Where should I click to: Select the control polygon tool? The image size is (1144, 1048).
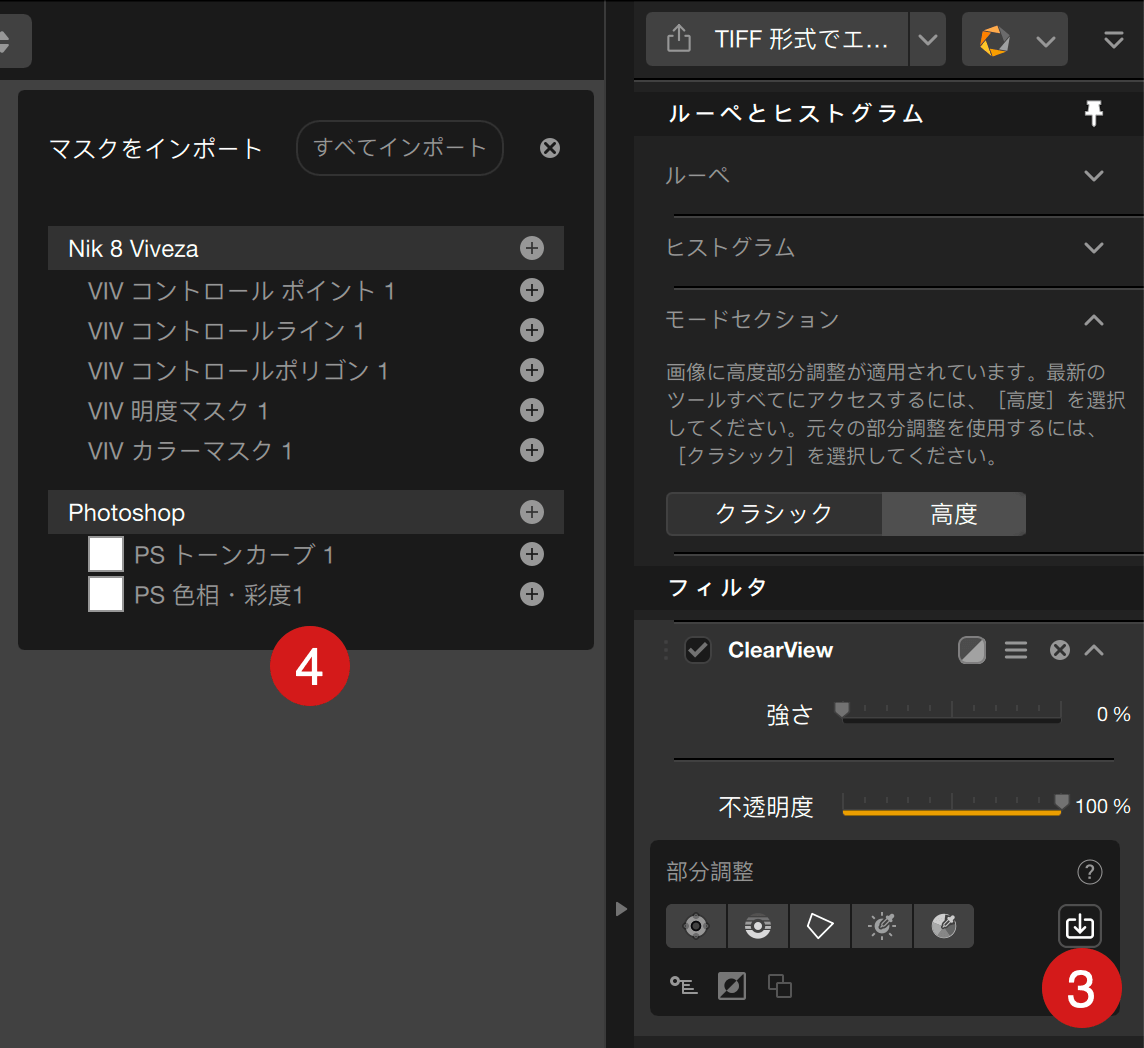click(x=820, y=926)
